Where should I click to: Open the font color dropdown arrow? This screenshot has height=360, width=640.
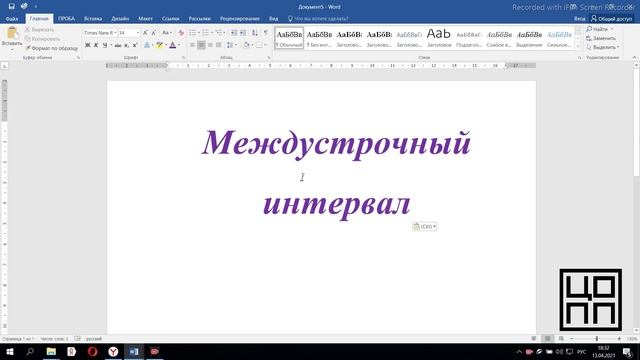(179, 45)
